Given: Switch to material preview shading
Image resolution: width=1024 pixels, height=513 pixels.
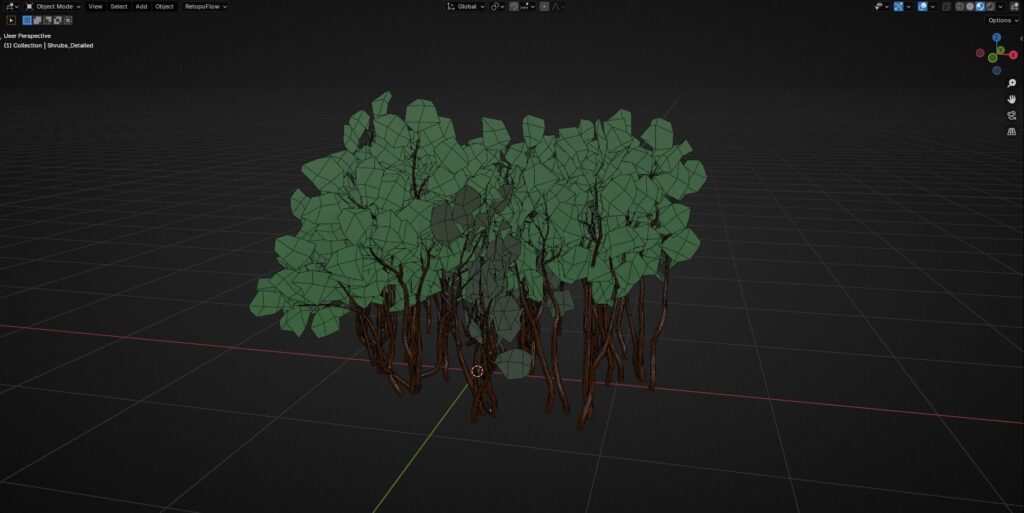Looking at the screenshot, I should tap(980, 6).
